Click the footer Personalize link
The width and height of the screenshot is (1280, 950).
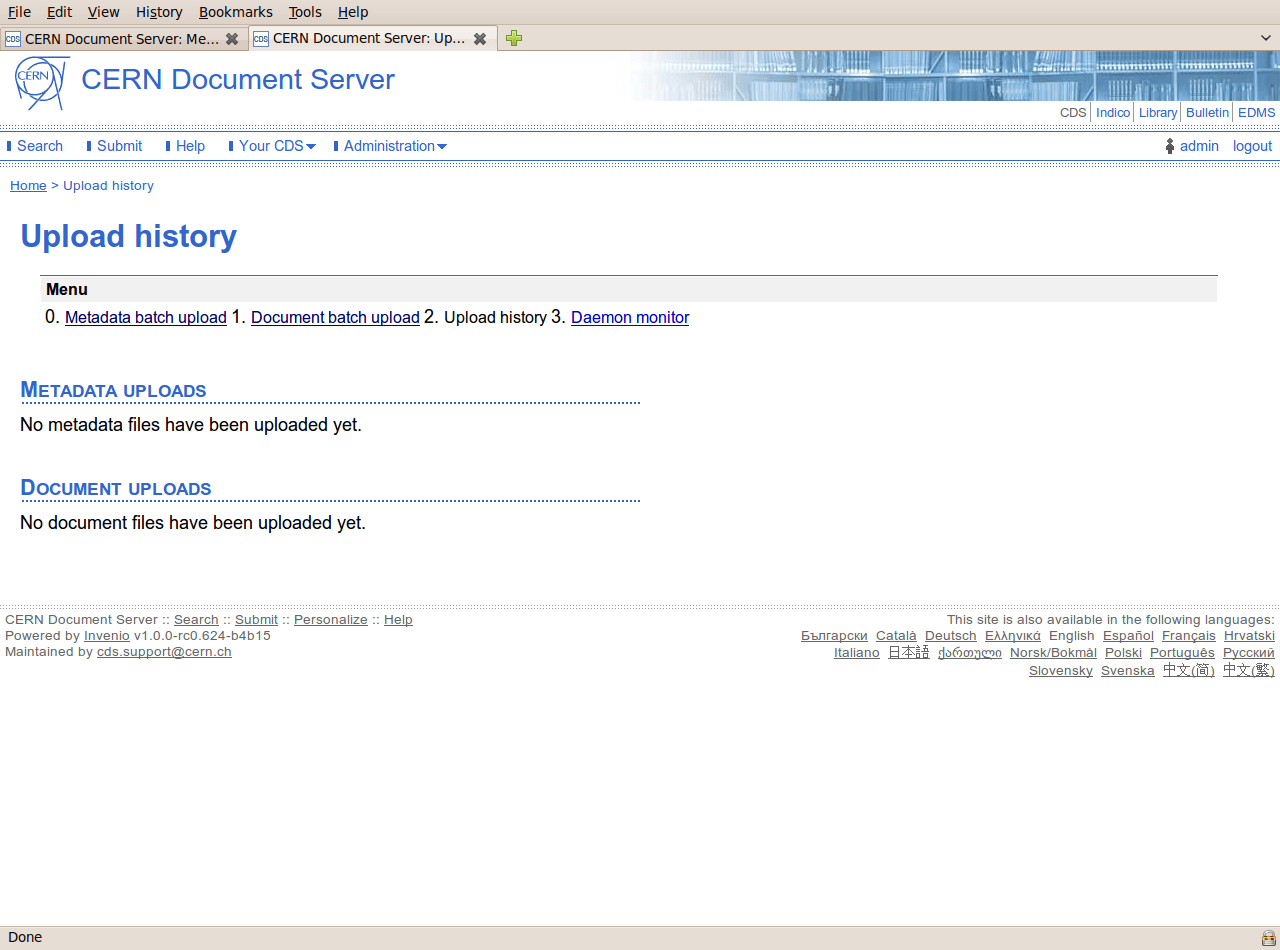[x=331, y=620]
